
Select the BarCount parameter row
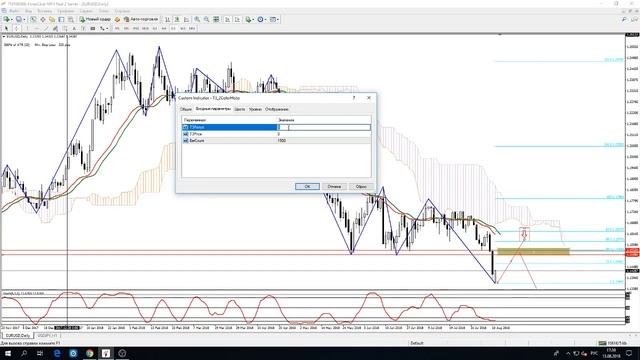pyautogui.click(x=276, y=140)
